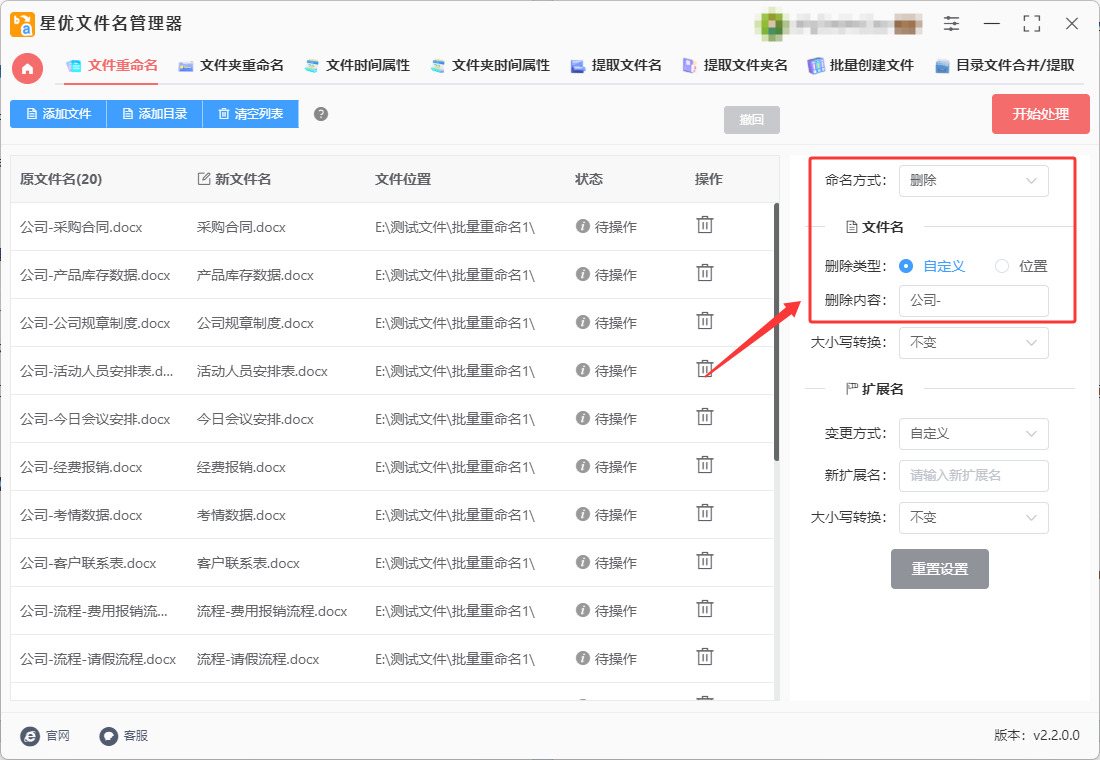Click the edit icon beside 新文件名 header
The width and height of the screenshot is (1100, 760).
pos(203,179)
